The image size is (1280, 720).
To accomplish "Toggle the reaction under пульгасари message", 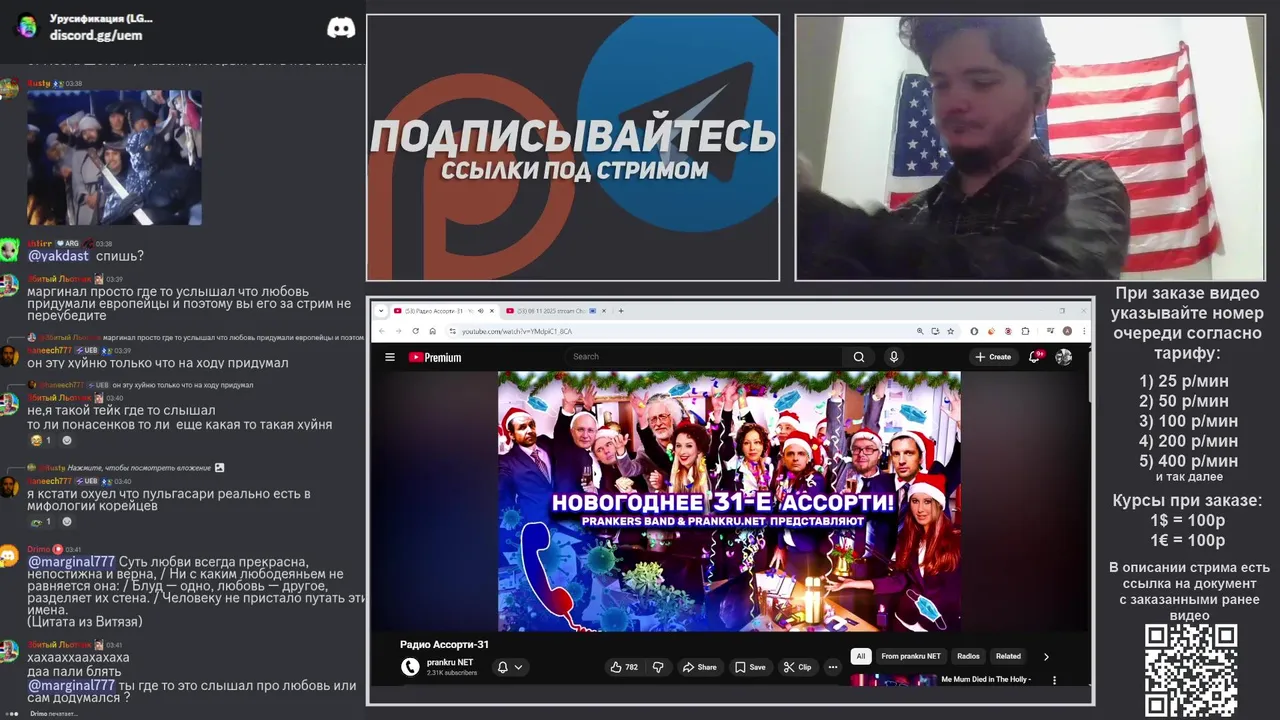I will 42,522.
